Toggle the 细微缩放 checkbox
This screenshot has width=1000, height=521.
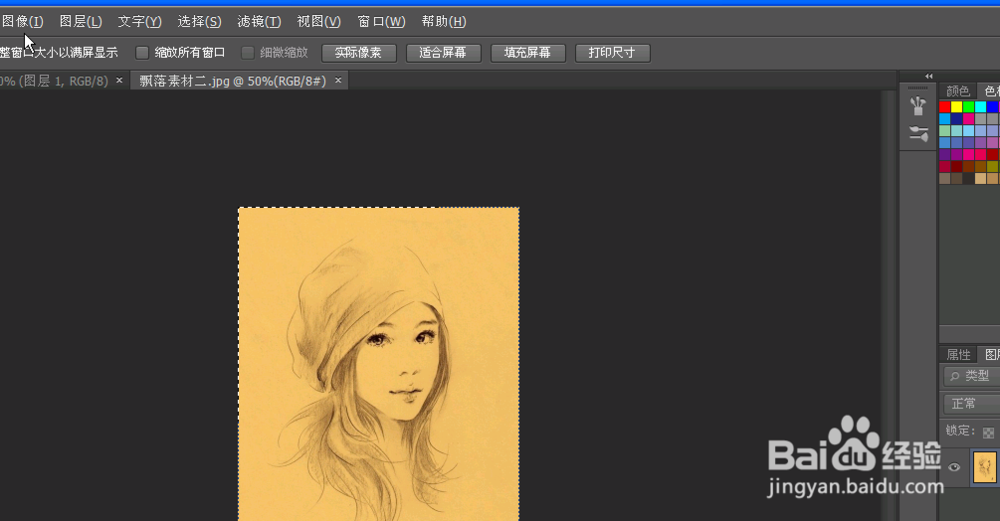[x=247, y=53]
